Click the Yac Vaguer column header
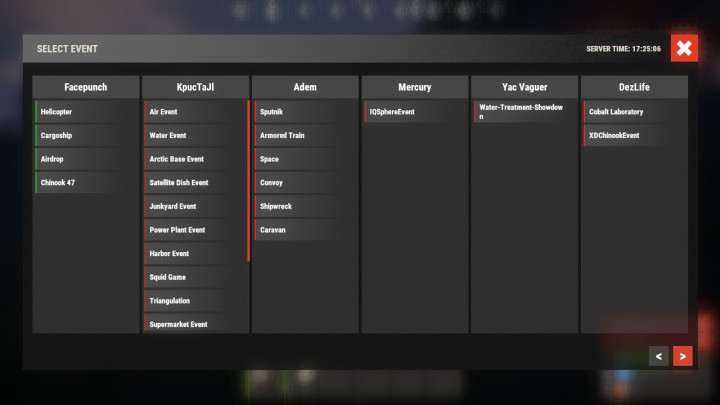The height and width of the screenshot is (405, 720). (x=525, y=87)
